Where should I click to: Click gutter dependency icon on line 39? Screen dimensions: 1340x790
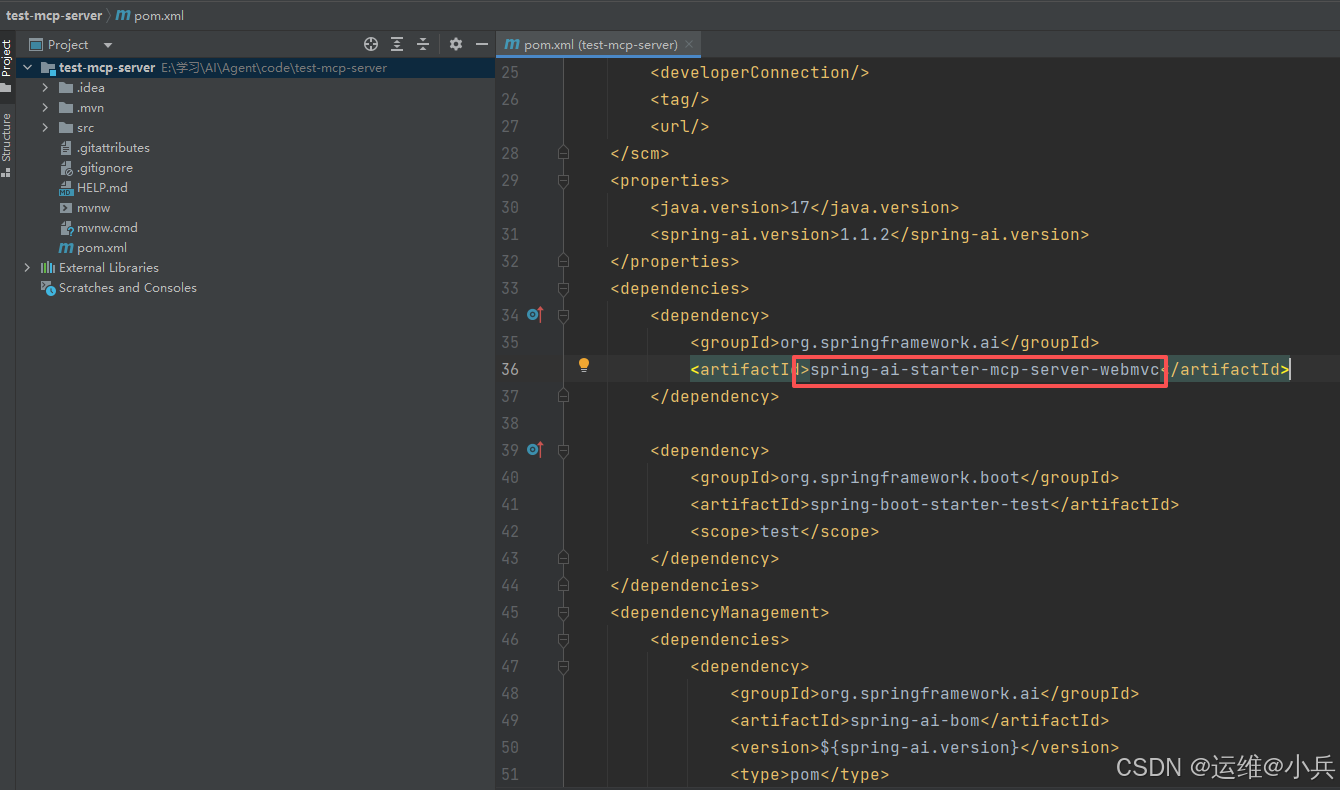pyautogui.click(x=535, y=450)
